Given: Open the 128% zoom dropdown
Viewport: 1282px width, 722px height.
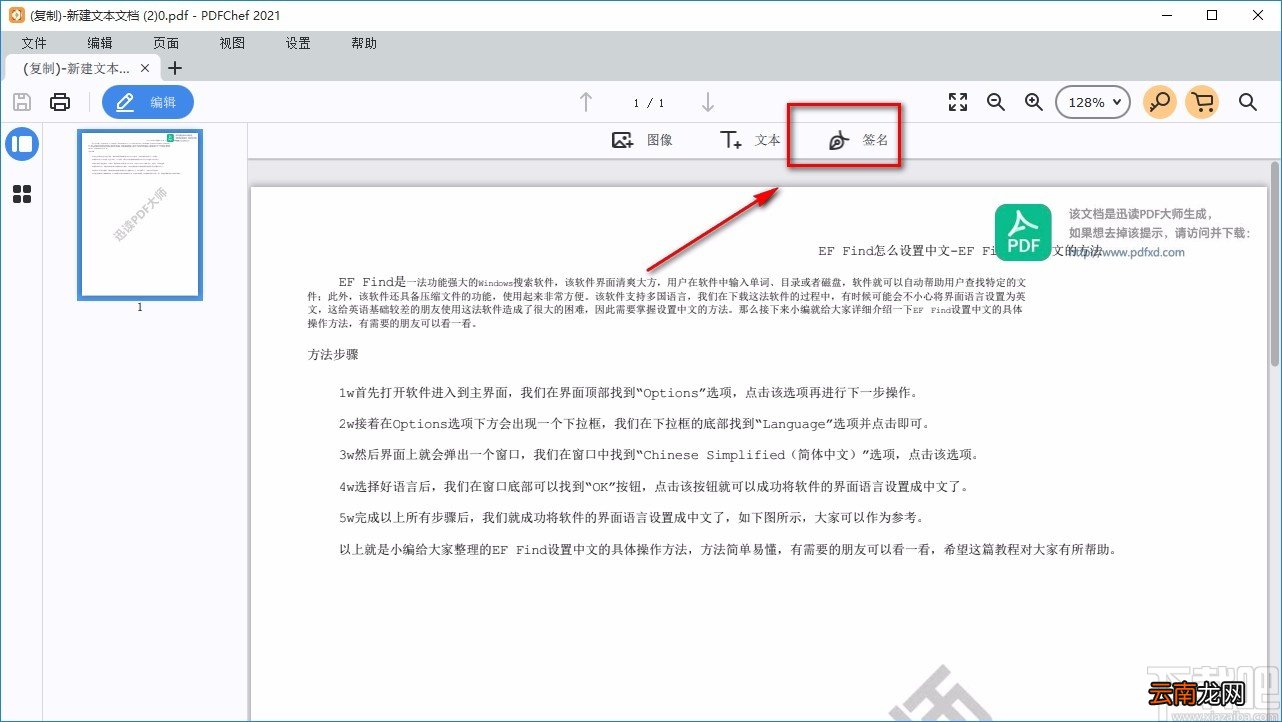Looking at the screenshot, I should pos(1093,102).
